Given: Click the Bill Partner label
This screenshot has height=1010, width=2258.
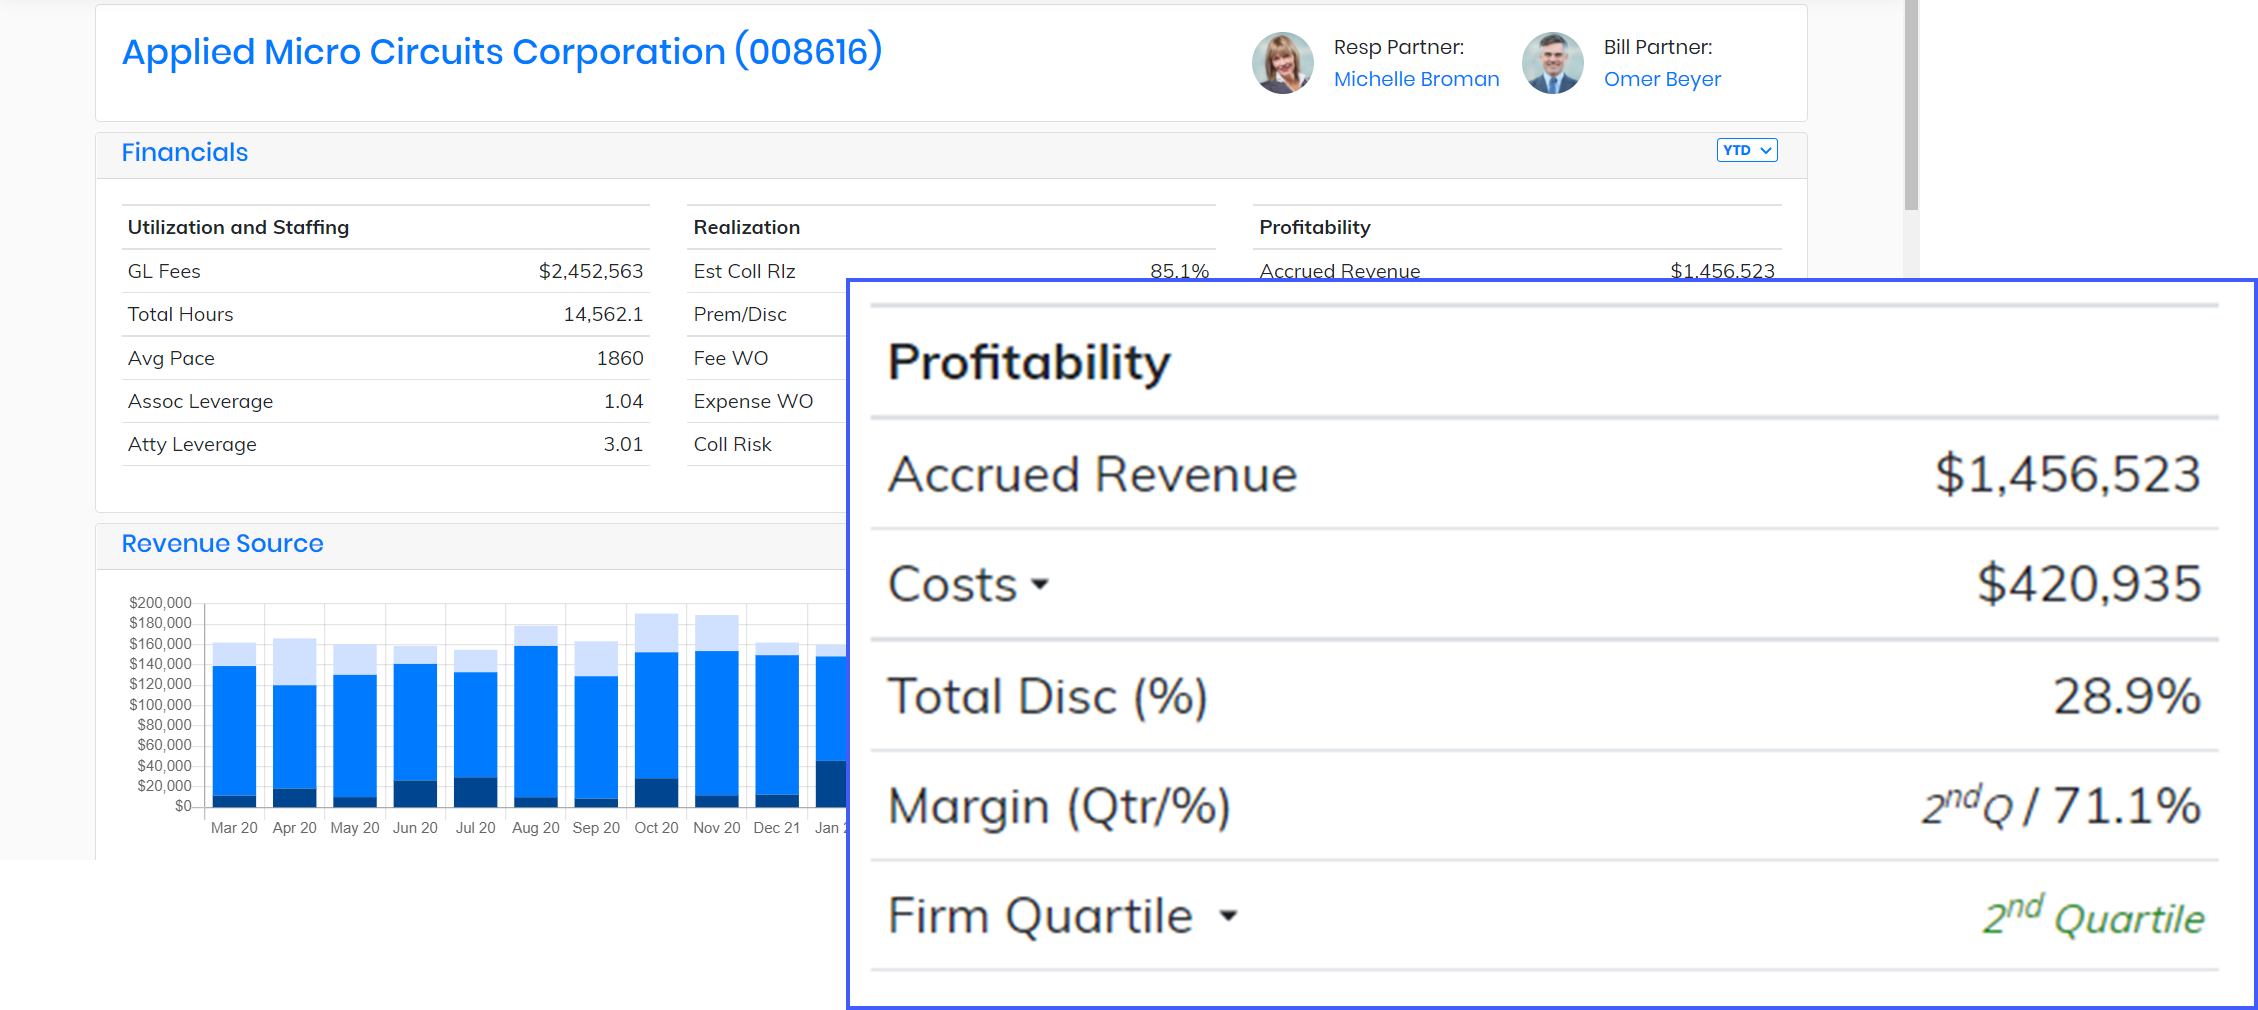Looking at the screenshot, I should tap(1657, 47).
